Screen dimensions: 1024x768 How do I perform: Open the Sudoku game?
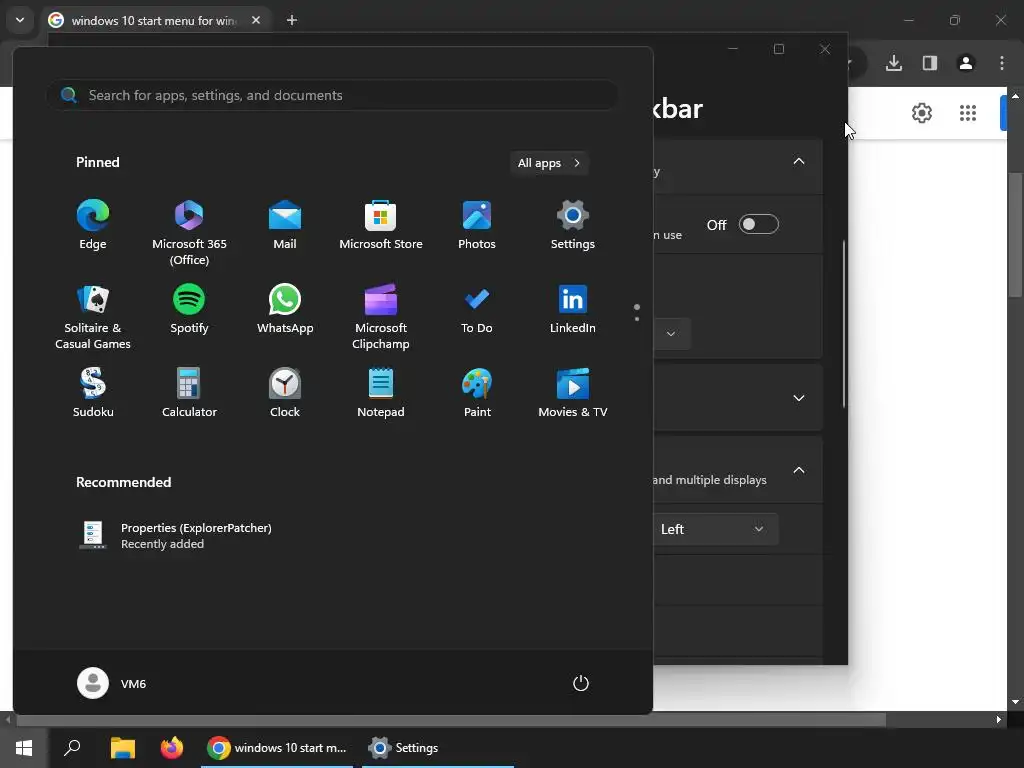pos(93,393)
